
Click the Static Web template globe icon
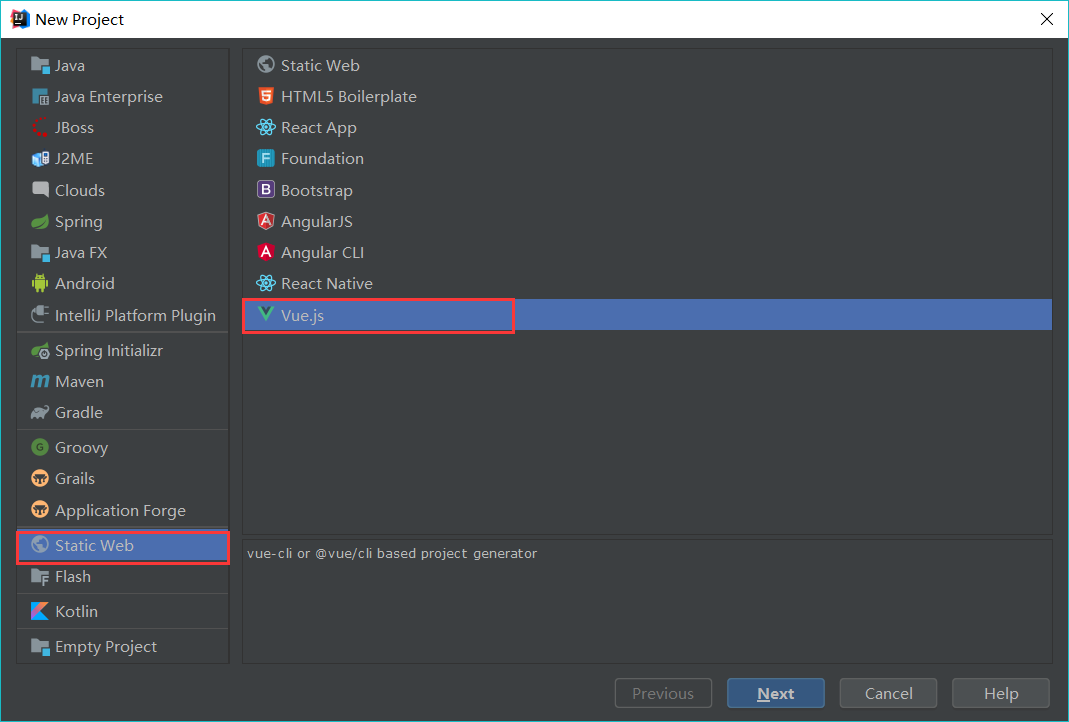pyautogui.click(x=266, y=65)
